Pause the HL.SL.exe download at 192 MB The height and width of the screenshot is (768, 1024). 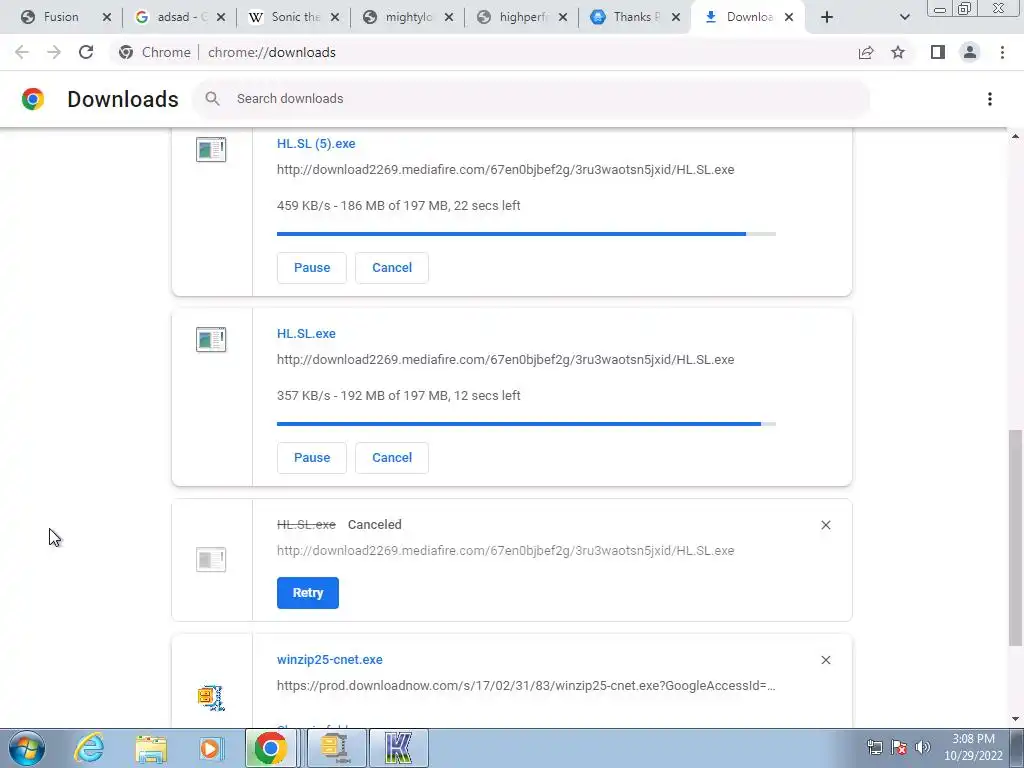pyautogui.click(x=312, y=458)
